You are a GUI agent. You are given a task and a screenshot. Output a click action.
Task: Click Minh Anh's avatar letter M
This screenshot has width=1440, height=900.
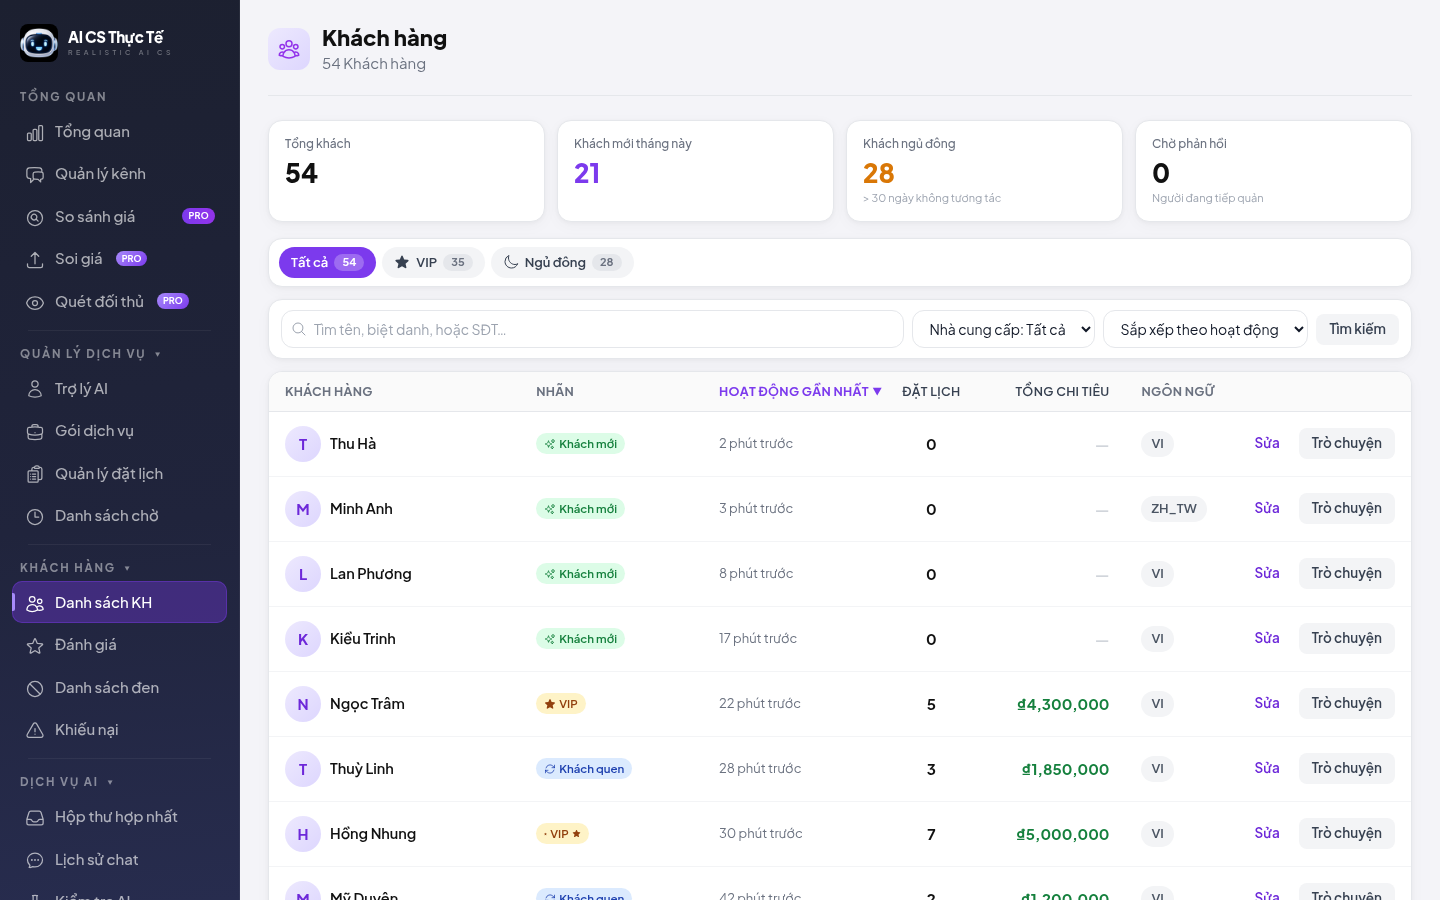tap(303, 509)
